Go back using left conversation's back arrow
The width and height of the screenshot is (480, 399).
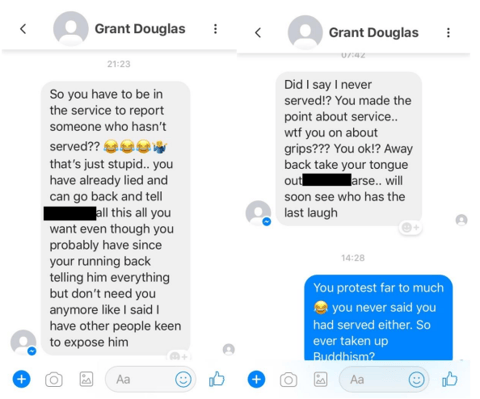(23, 29)
